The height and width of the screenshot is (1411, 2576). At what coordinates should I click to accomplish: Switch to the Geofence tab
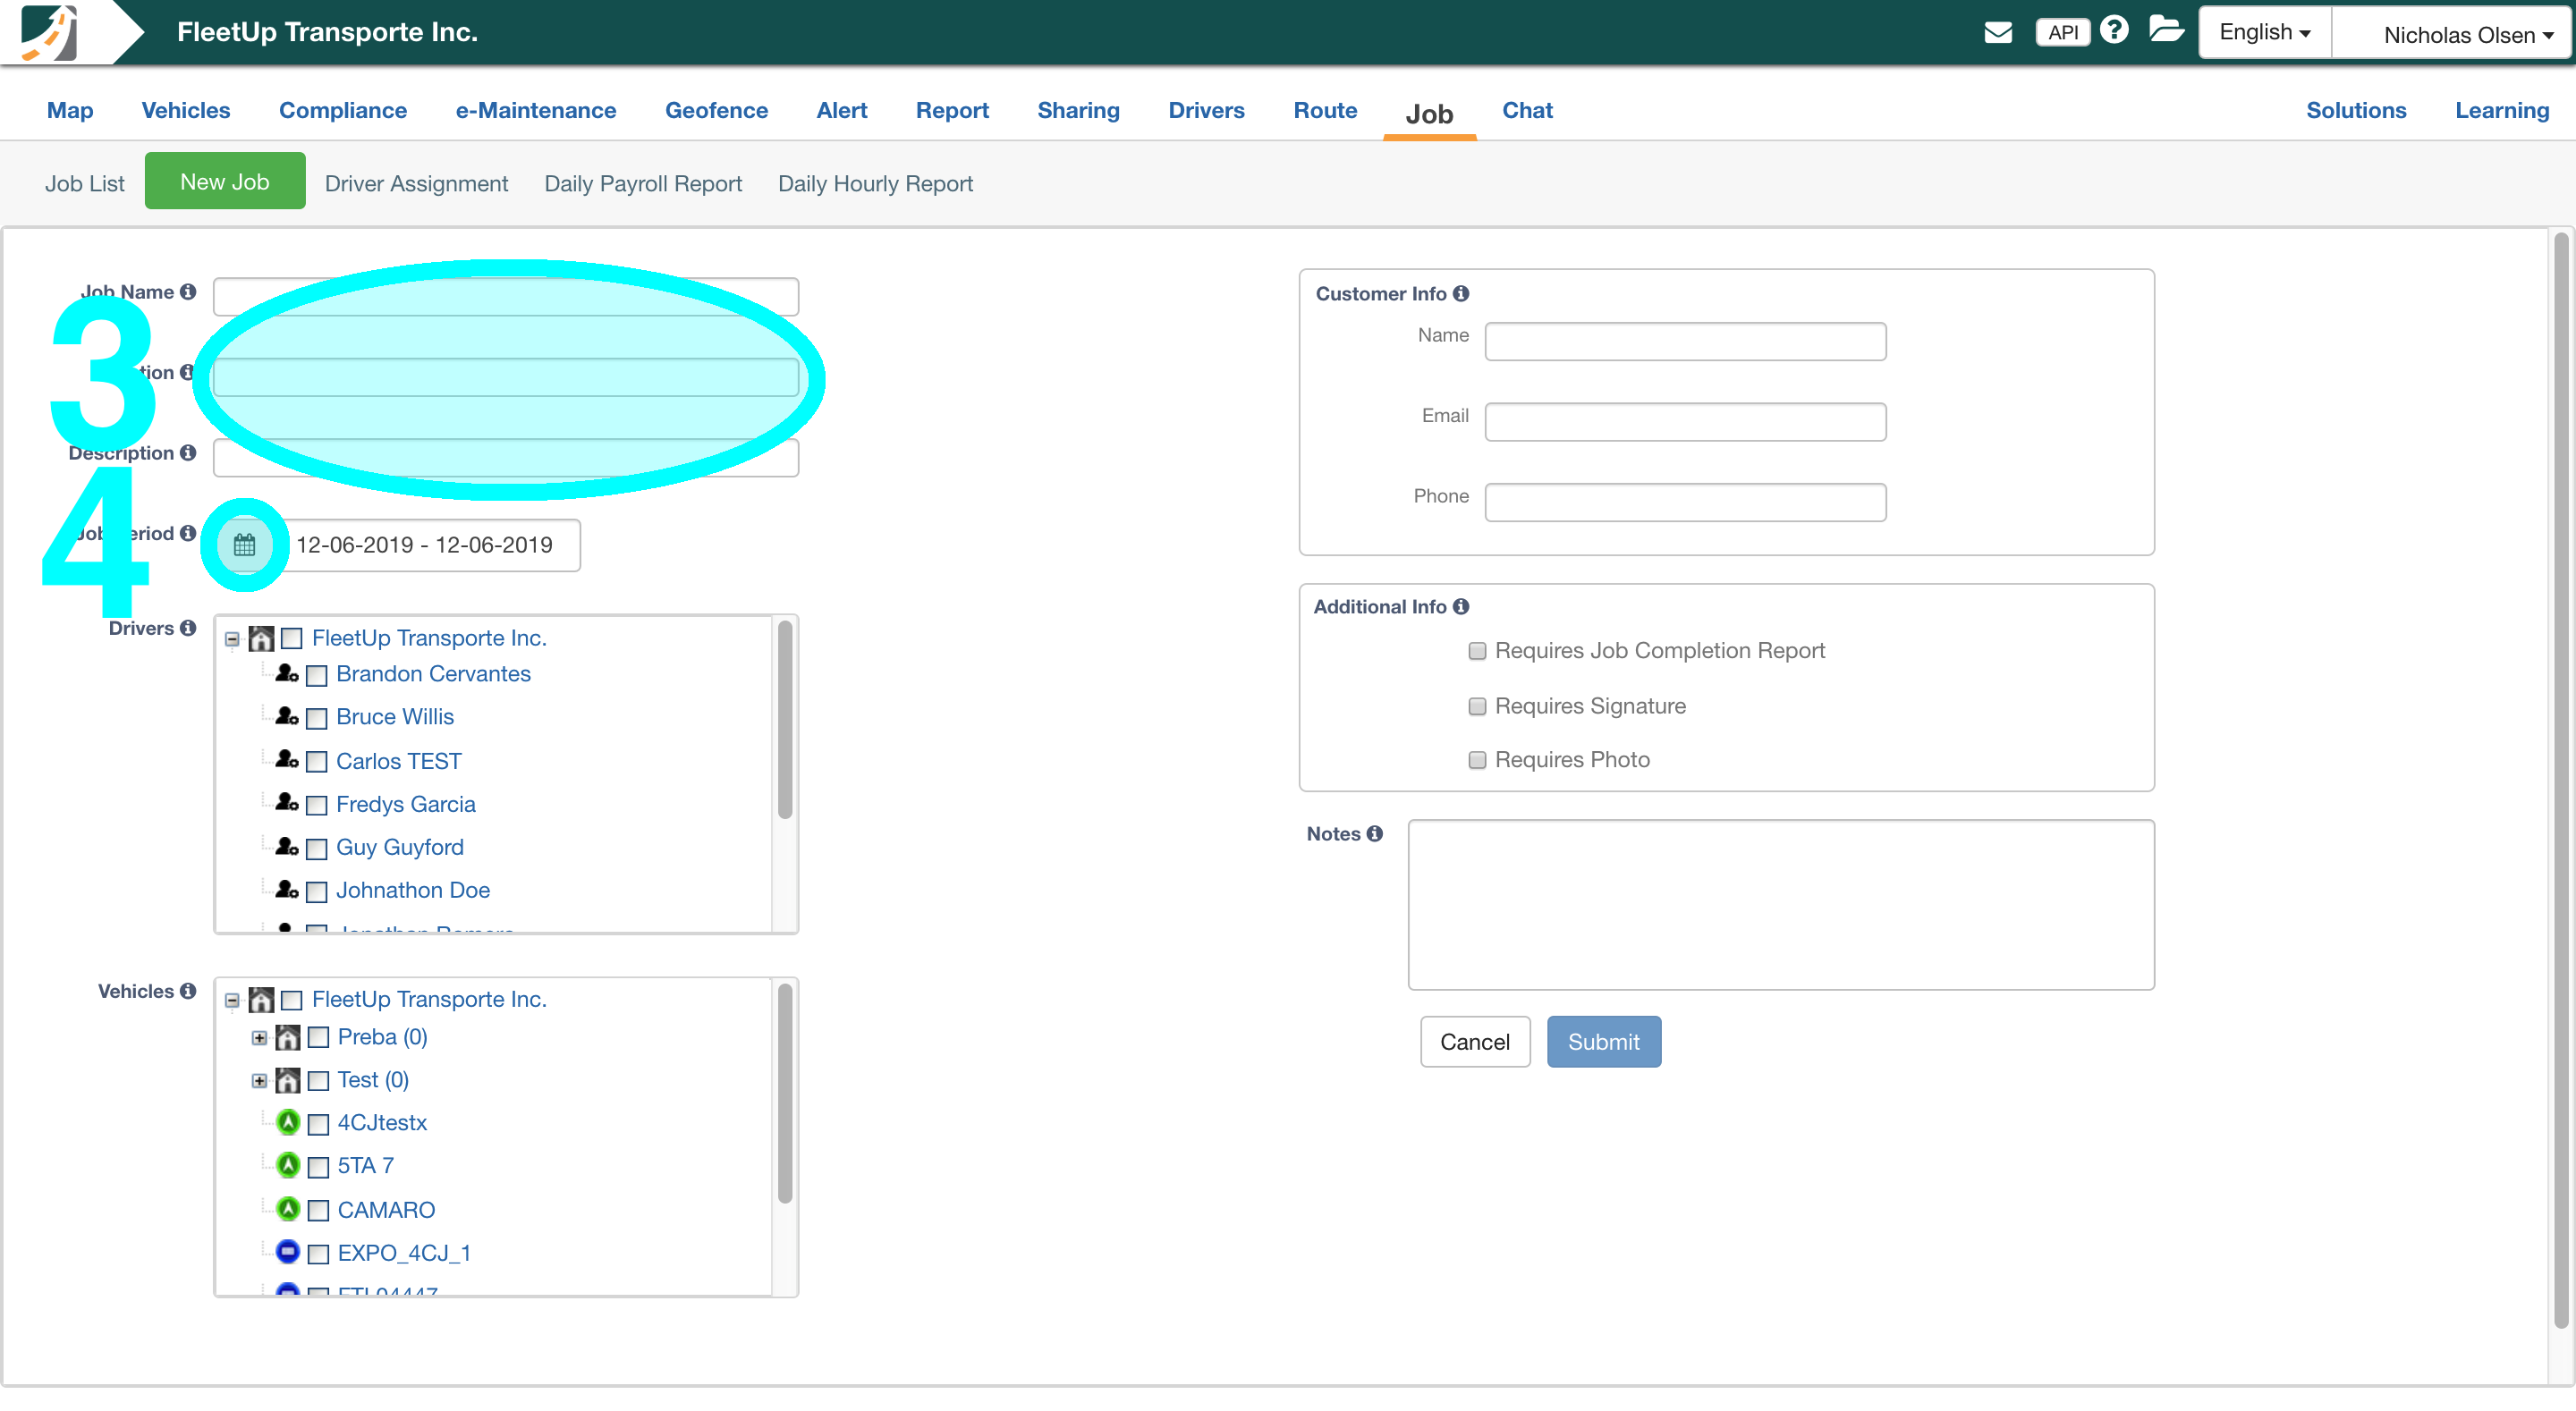[717, 110]
